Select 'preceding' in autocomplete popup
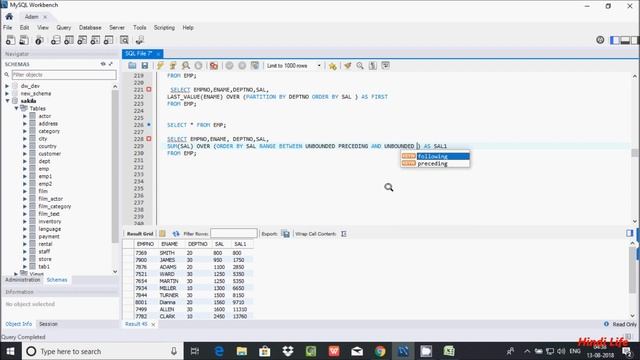 [435, 164]
